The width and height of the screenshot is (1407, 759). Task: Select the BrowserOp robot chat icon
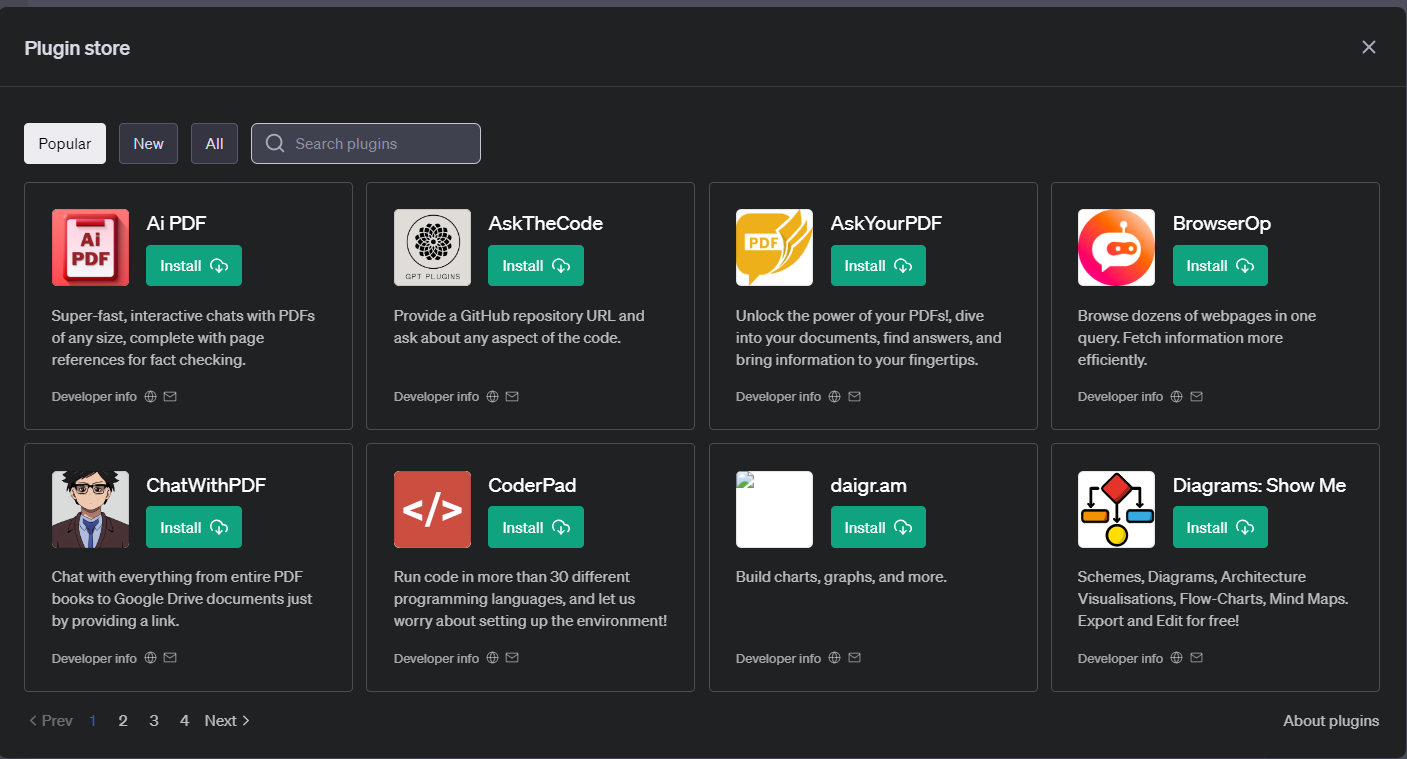(x=1116, y=247)
